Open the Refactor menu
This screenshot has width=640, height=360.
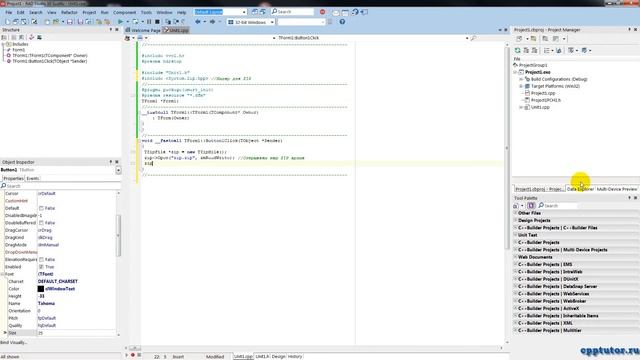tap(69, 12)
